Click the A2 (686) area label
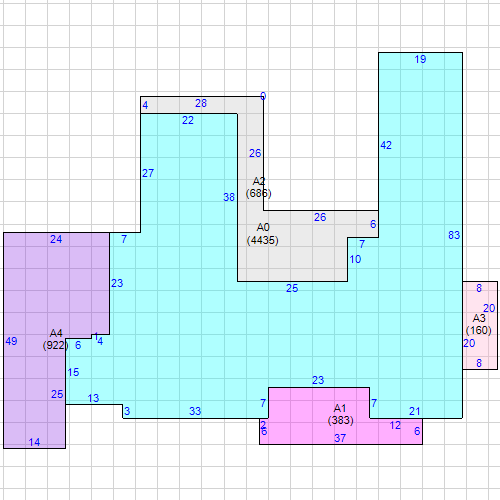The image size is (500, 500). point(259,187)
